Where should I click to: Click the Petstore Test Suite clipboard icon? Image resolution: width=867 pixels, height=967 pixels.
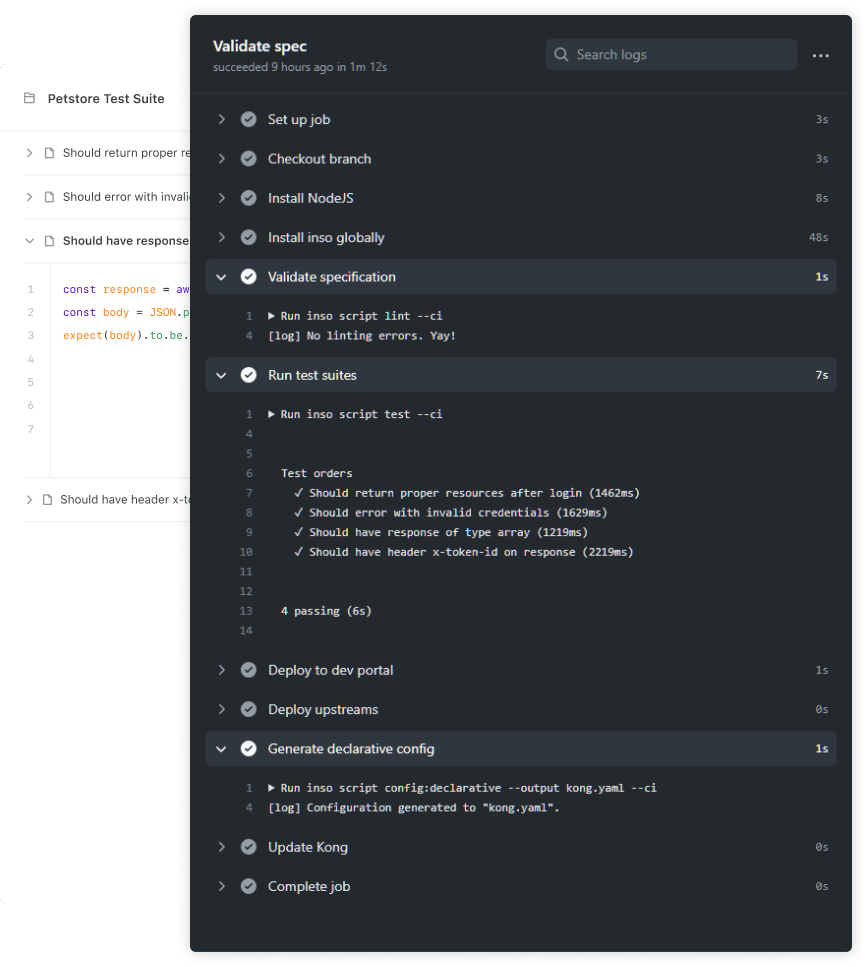tap(31, 97)
